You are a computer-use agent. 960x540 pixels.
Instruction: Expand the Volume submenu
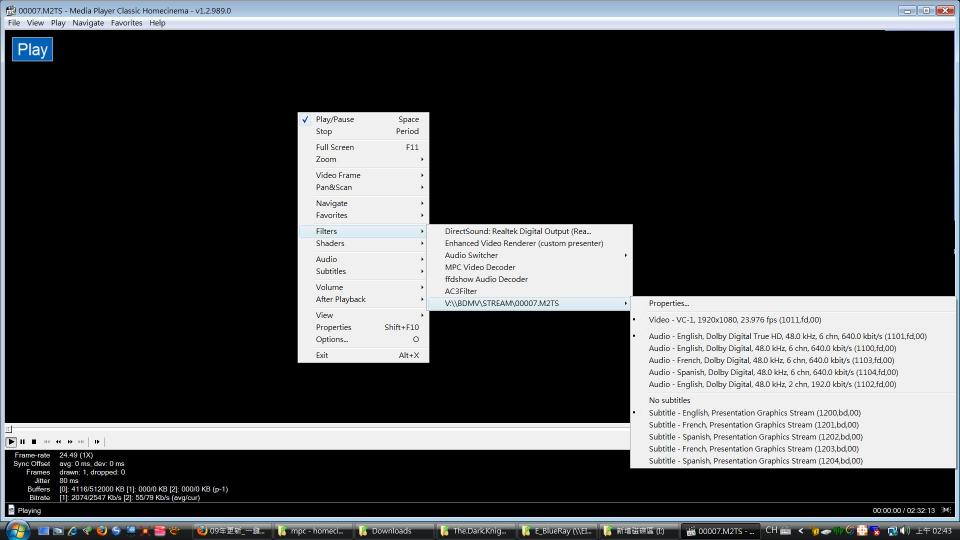[x=363, y=287]
